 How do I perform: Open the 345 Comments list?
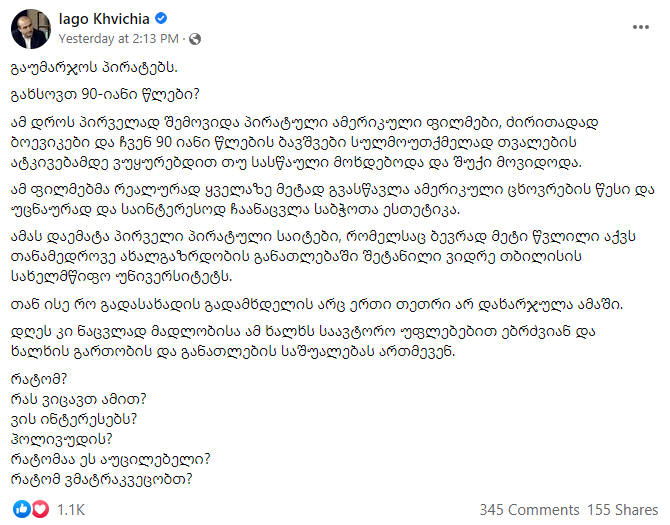point(529,510)
